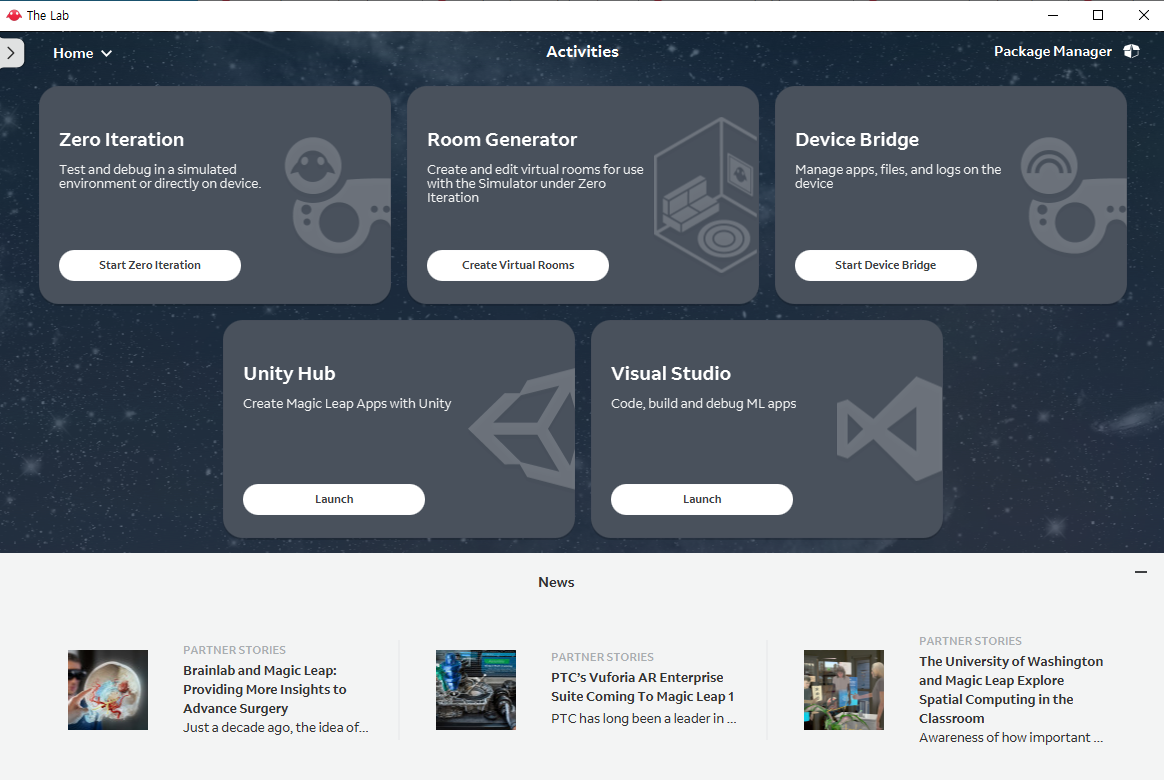Click the Package Manager box icon
Viewport: 1164px width, 780px height.
coord(1131,51)
